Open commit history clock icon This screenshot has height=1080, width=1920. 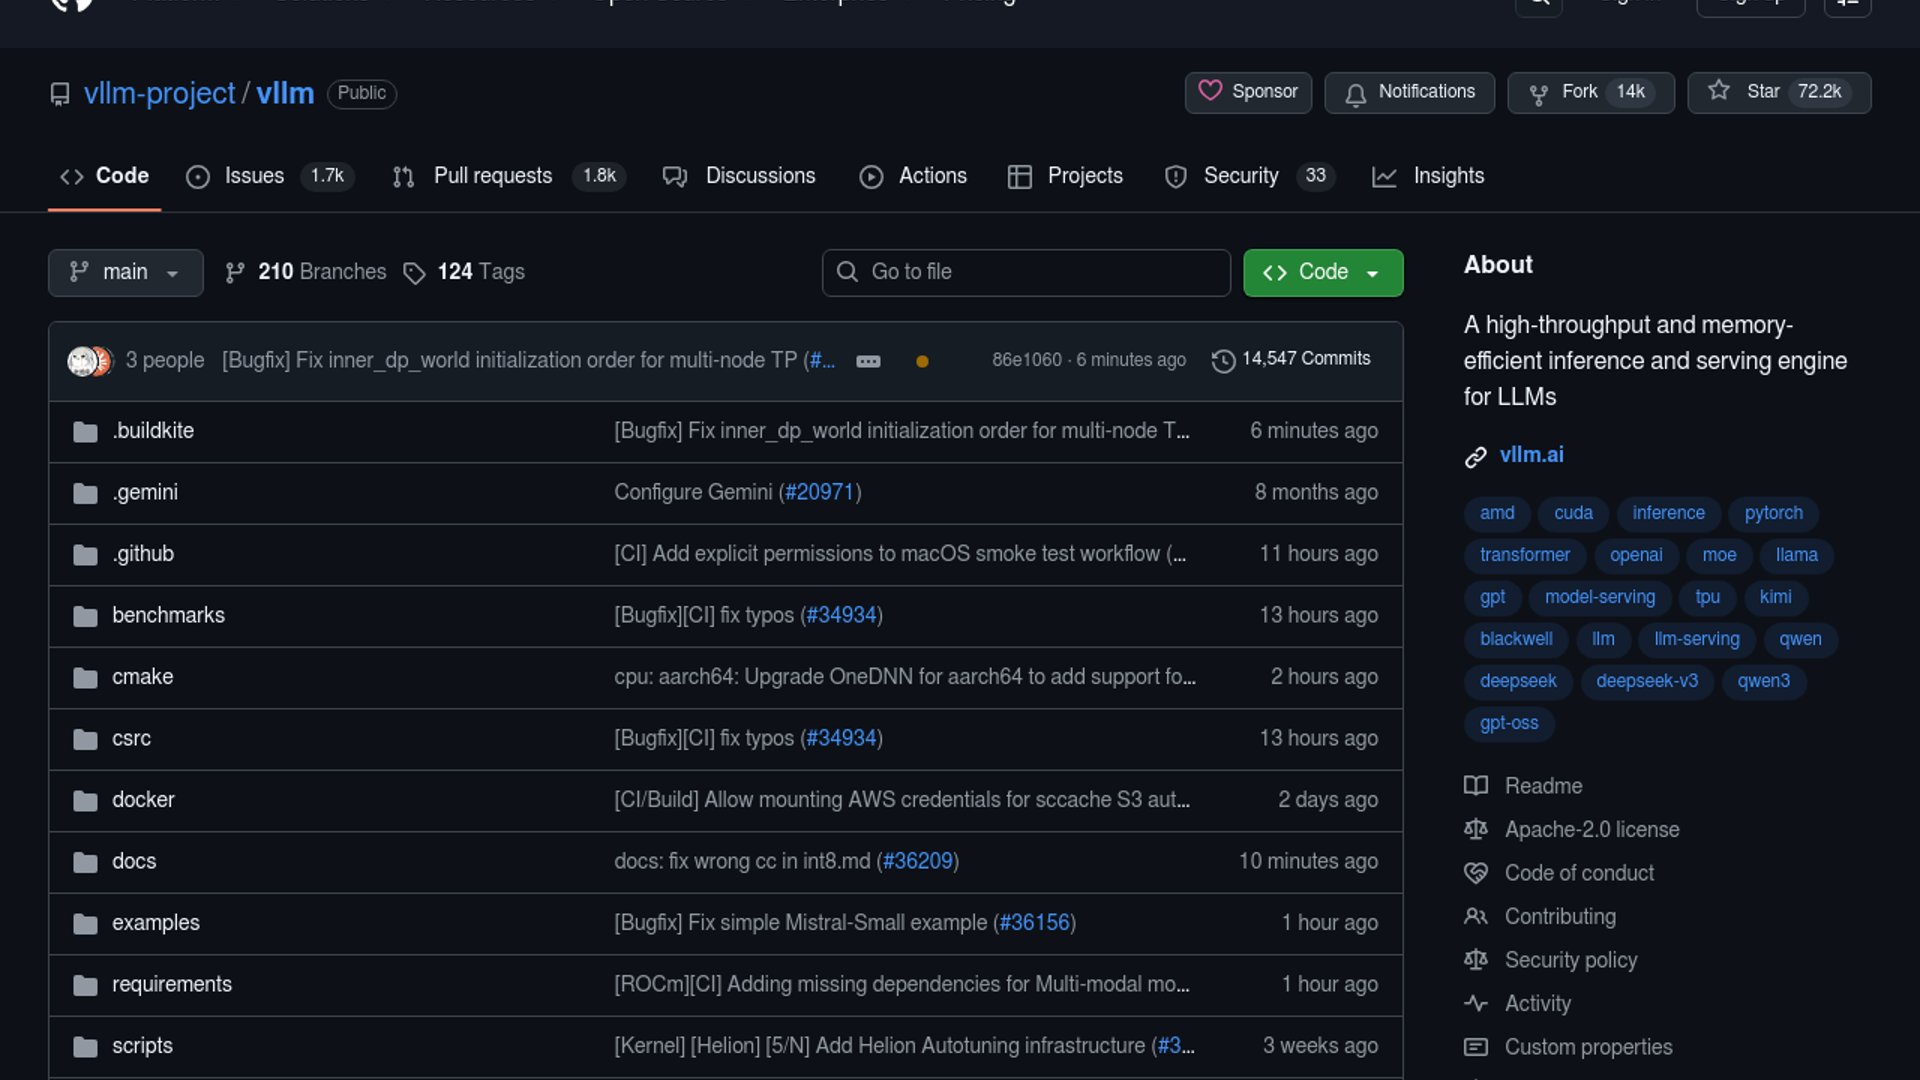tap(1222, 360)
